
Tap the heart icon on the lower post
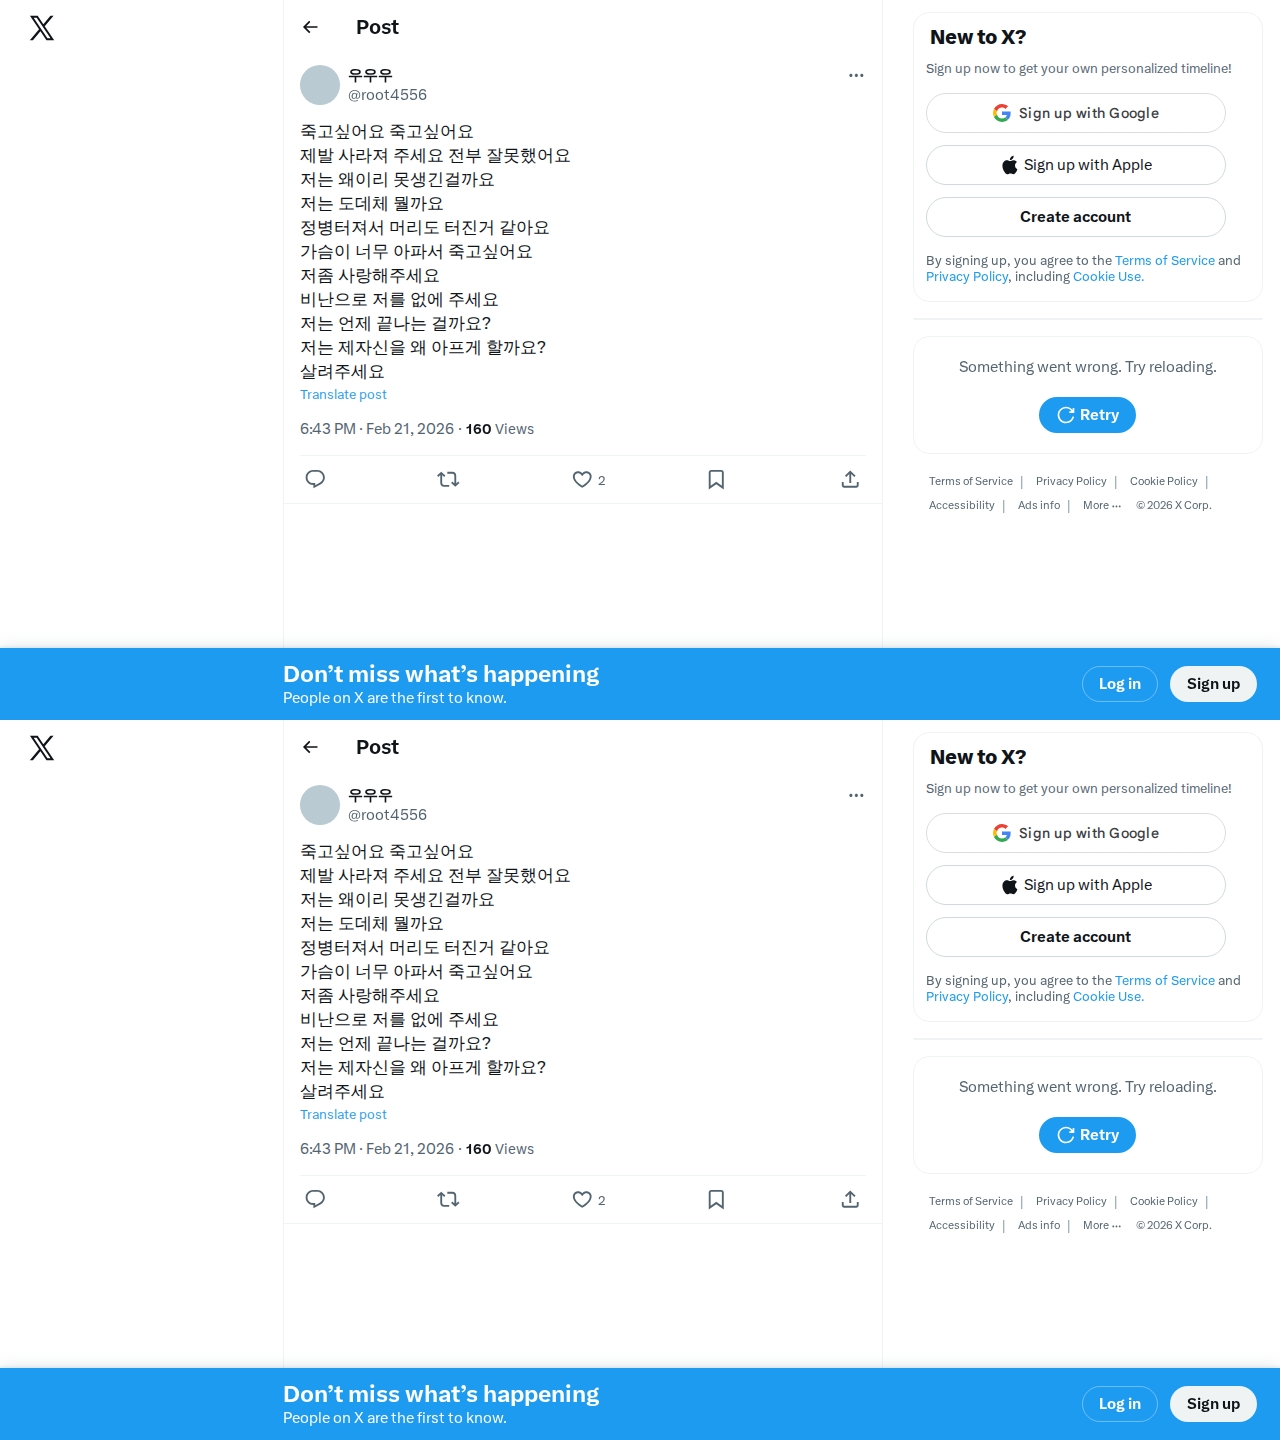(582, 1199)
